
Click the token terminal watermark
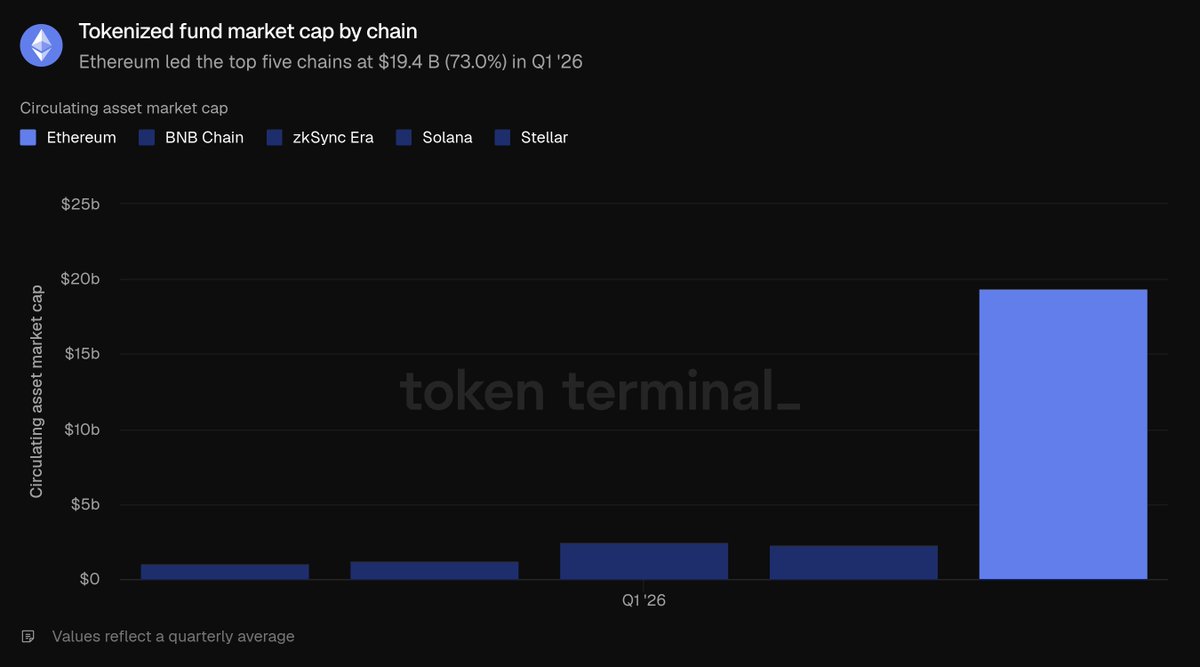(600, 391)
